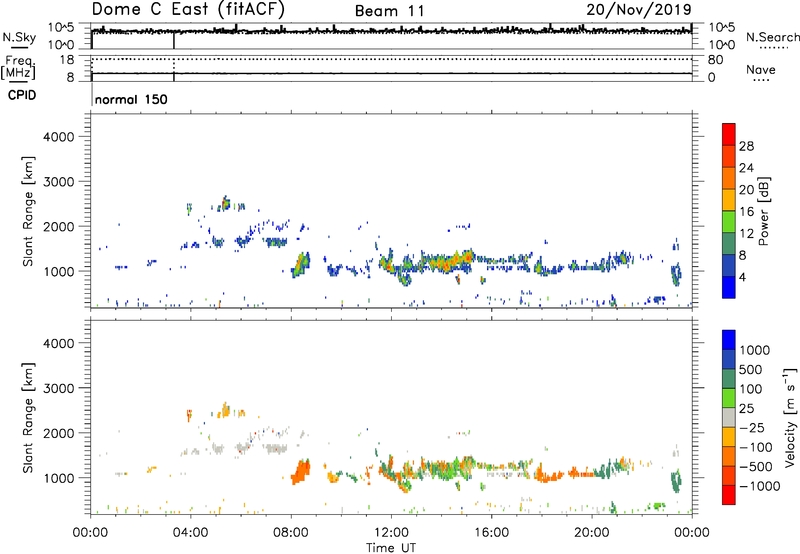Click the red top of power colorbar
This screenshot has width=800, height=554.
coord(729,133)
